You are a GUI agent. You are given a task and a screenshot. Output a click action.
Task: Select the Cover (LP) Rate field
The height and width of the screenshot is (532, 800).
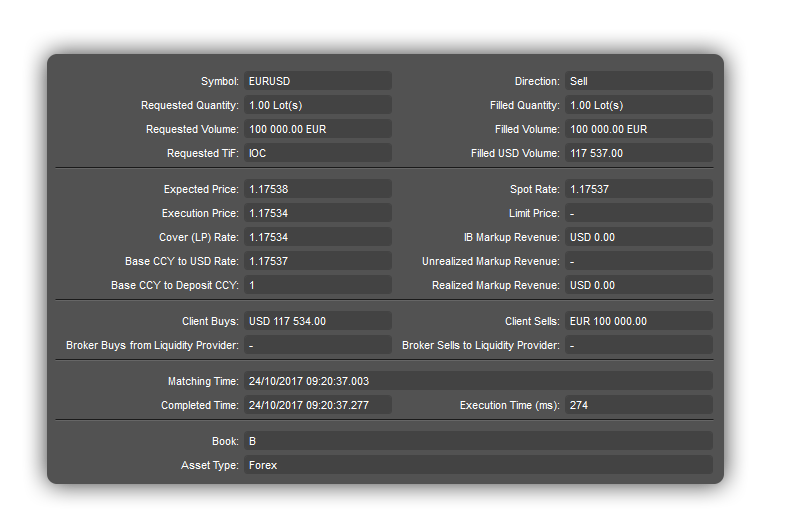point(318,237)
